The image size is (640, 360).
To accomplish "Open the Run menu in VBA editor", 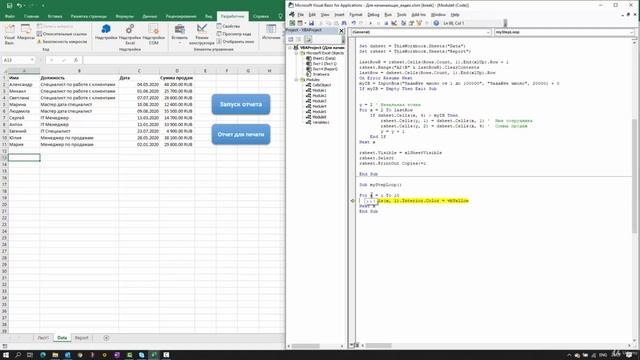I will coord(388,15).
